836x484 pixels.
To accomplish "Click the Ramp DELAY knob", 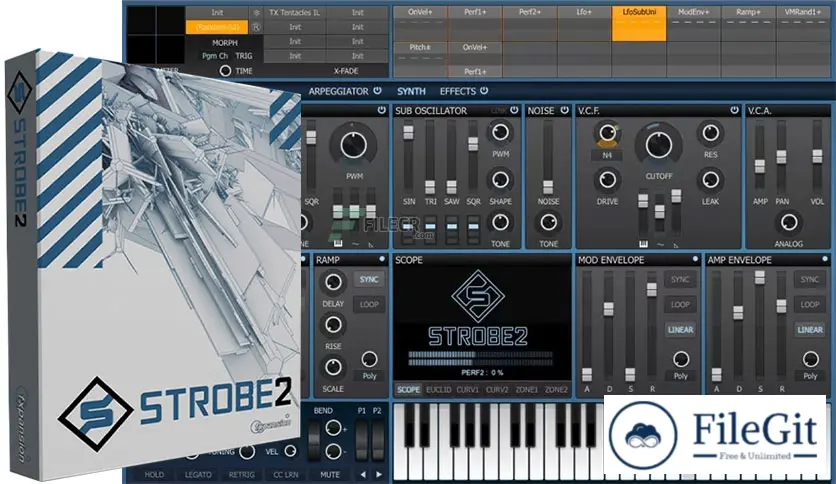I will click(x=333, y=282).
